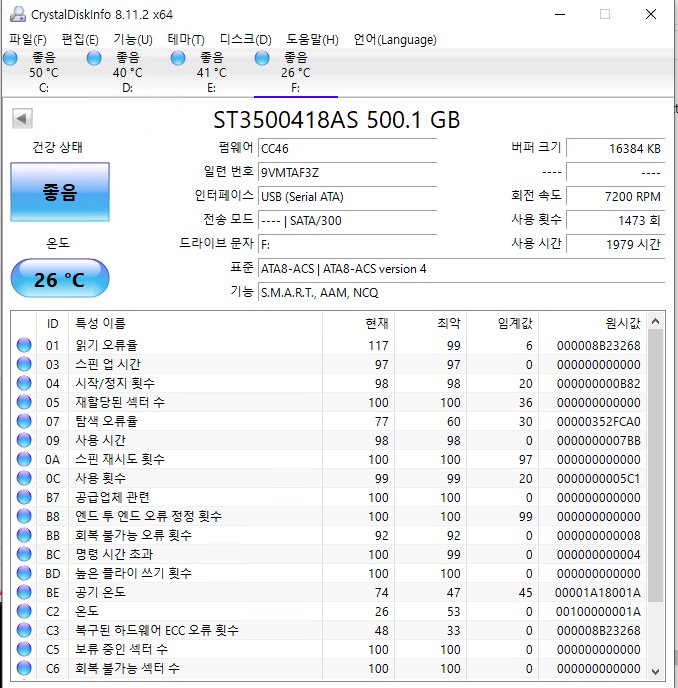Click status orb for attribute 04 시작/정지 횟수
678x688 pixels.
click(24, 383)
